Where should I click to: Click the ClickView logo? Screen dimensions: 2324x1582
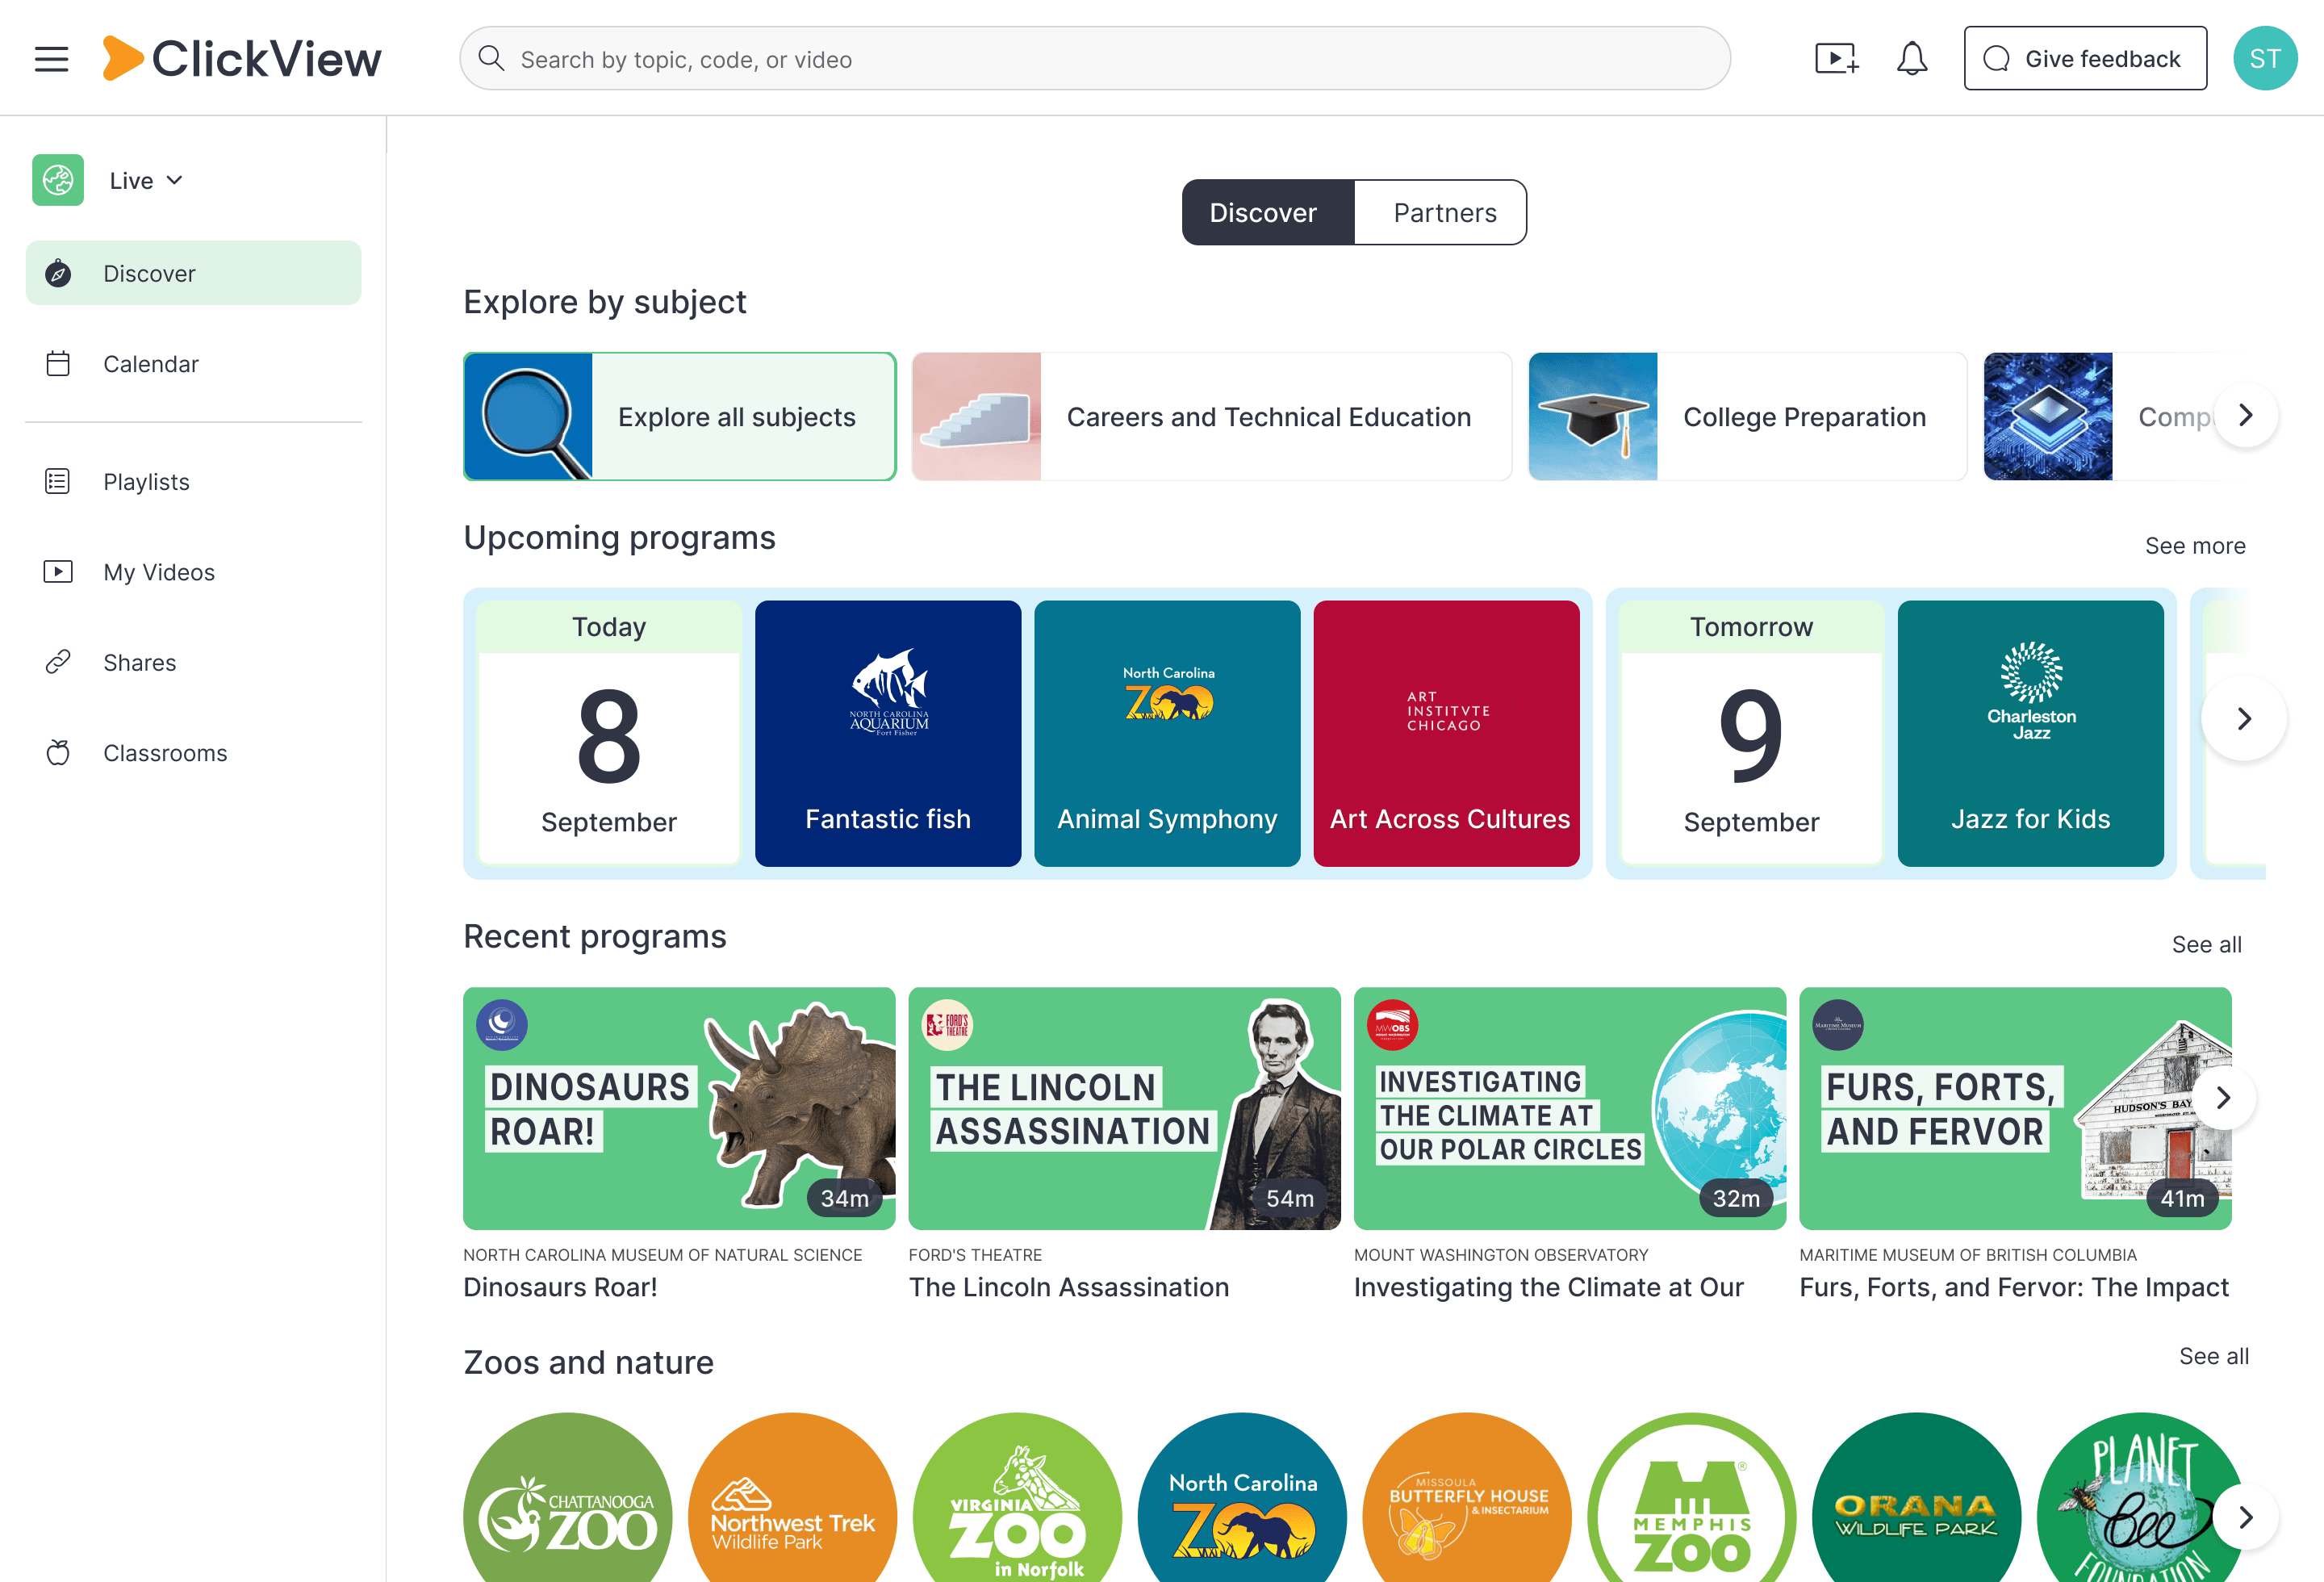[x=241, y=59]
